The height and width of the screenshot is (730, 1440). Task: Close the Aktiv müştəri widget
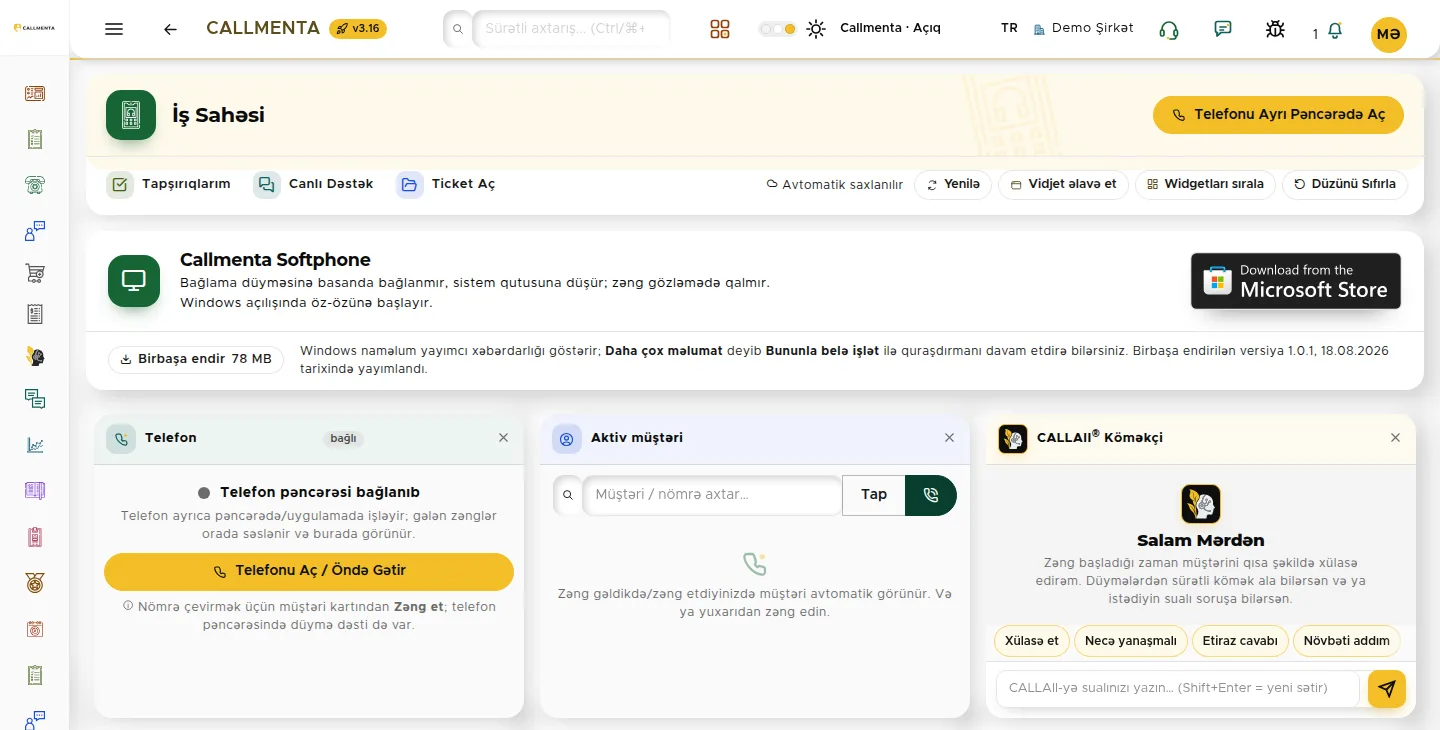point(949,438)
